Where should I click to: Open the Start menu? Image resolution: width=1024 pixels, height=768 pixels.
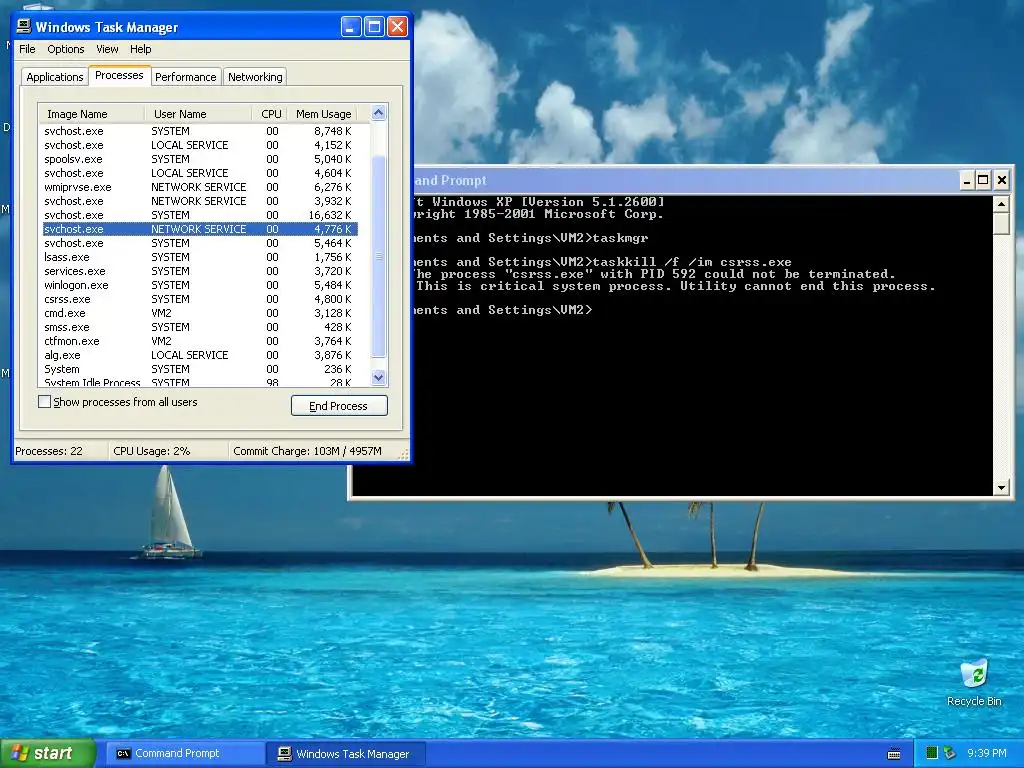(48, 753)
